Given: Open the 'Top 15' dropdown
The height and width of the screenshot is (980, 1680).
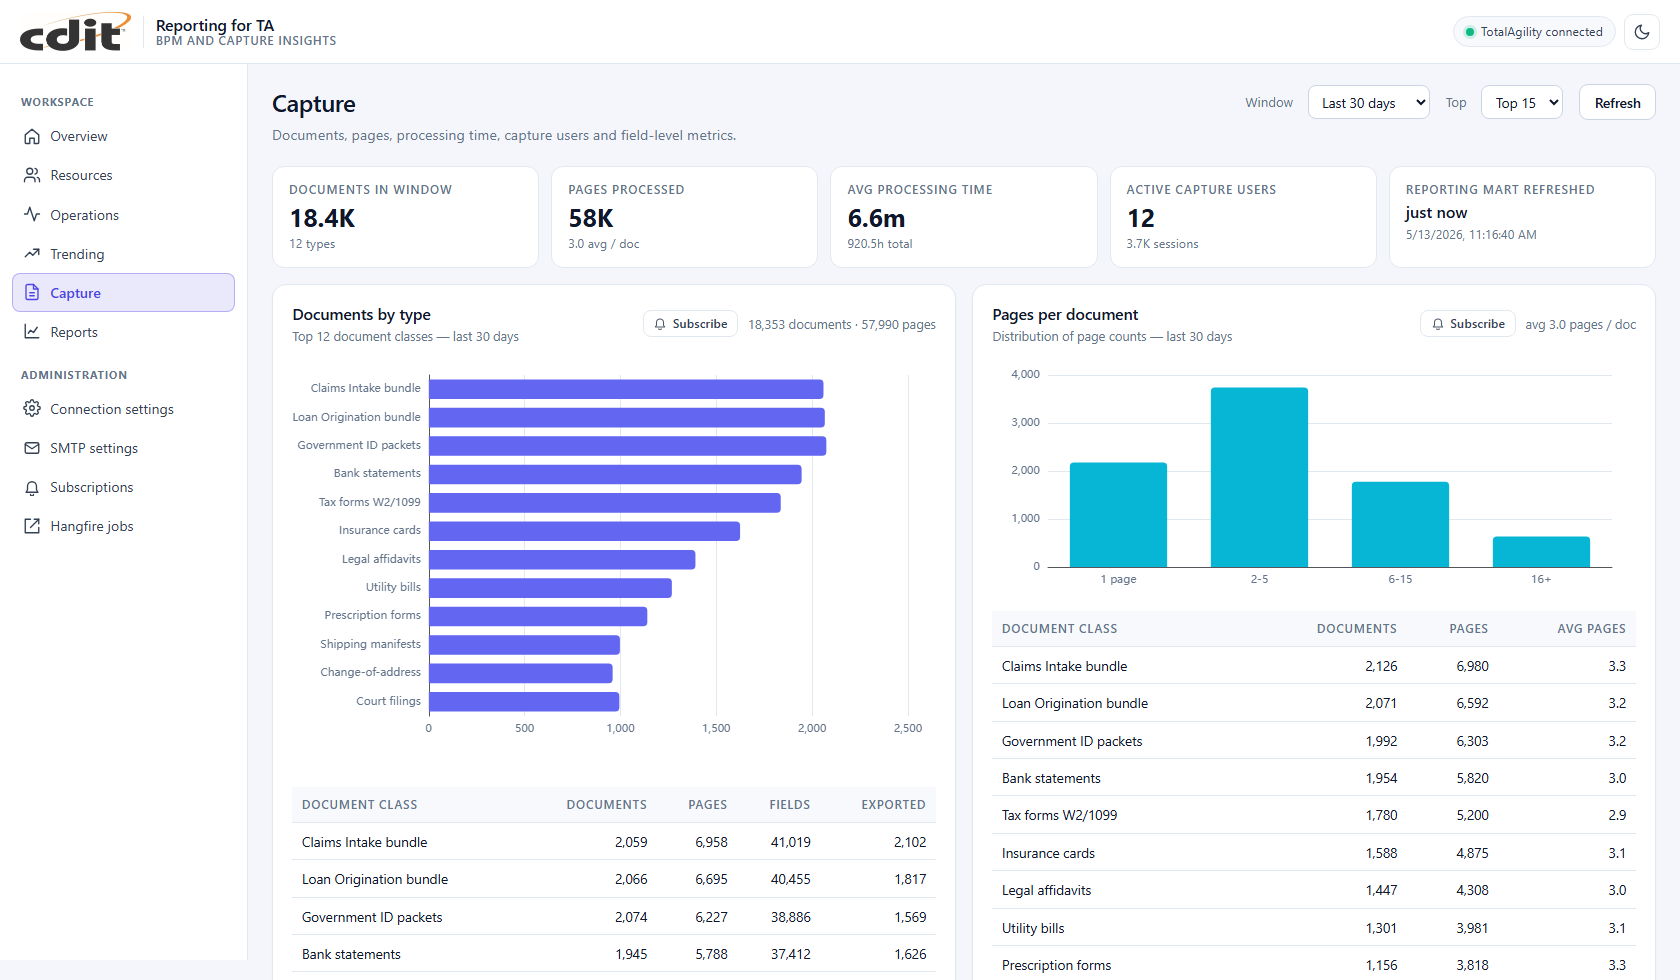Looking at the screenshot, I should [x=1522, y=103].
